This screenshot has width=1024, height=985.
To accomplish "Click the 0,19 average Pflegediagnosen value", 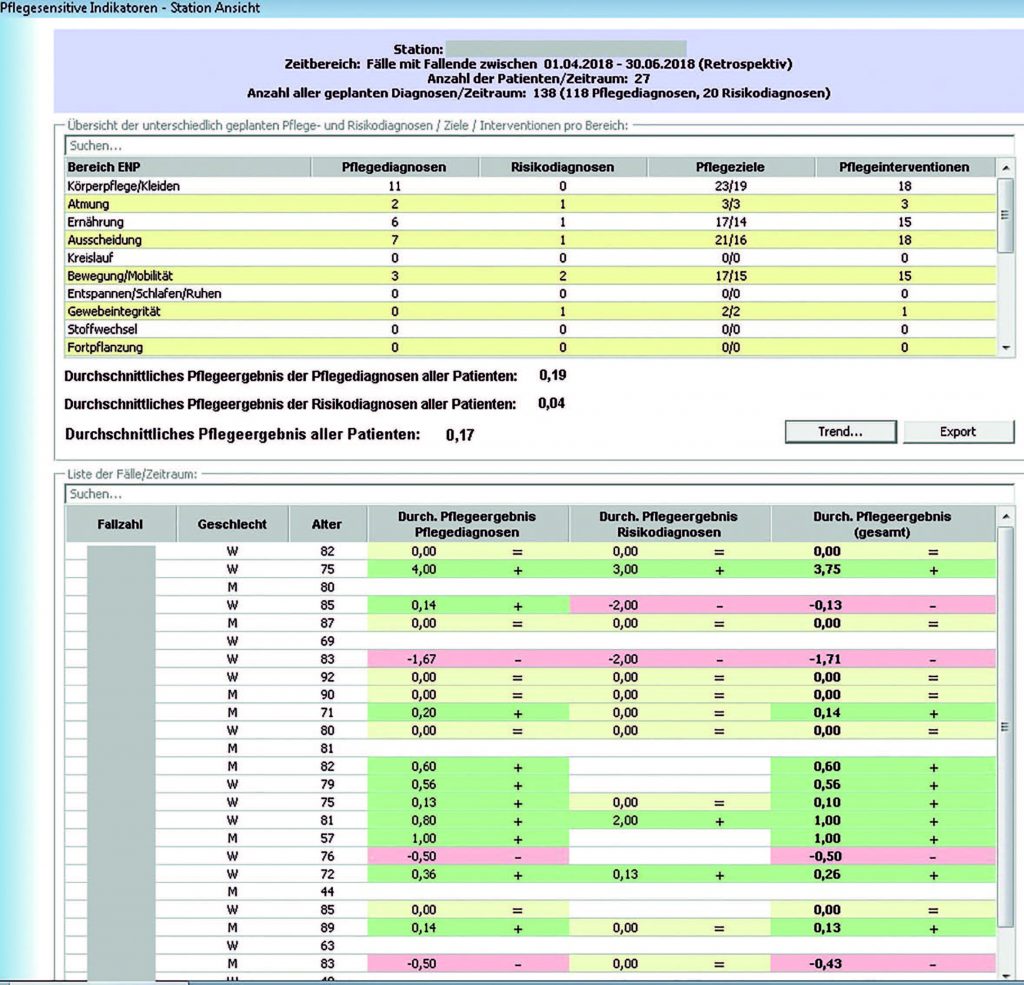I will [552, 376].
